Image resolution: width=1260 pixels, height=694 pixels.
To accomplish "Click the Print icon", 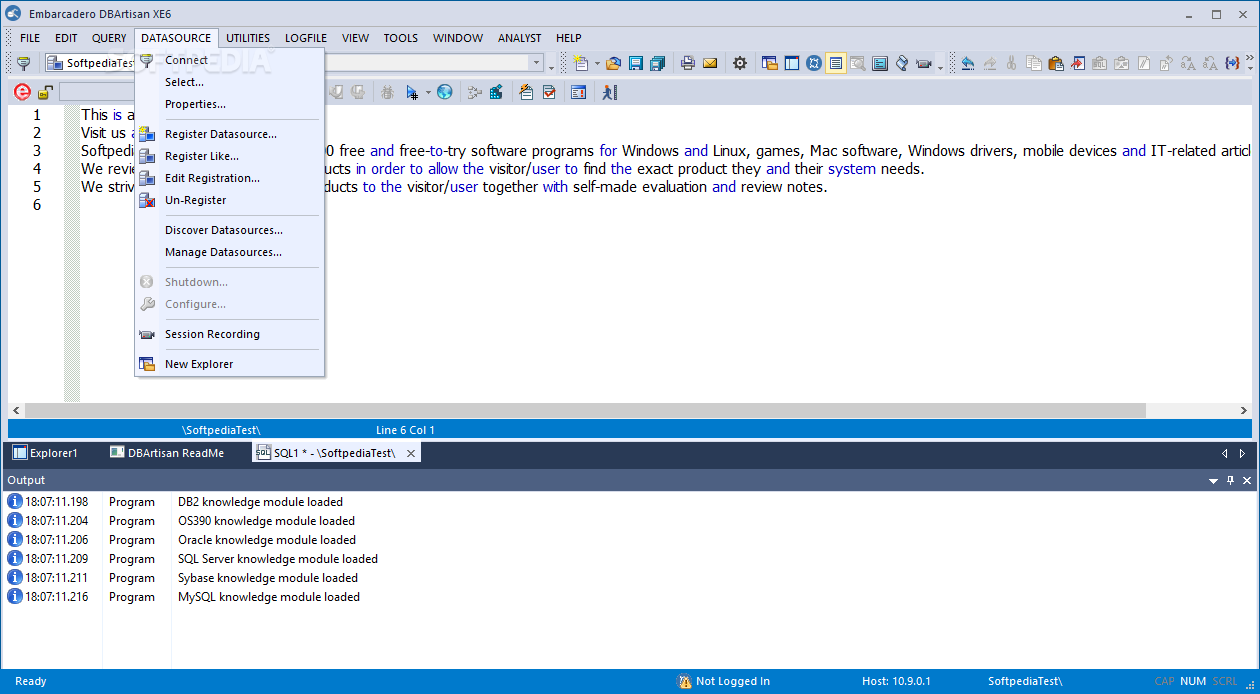I will 688,63.
